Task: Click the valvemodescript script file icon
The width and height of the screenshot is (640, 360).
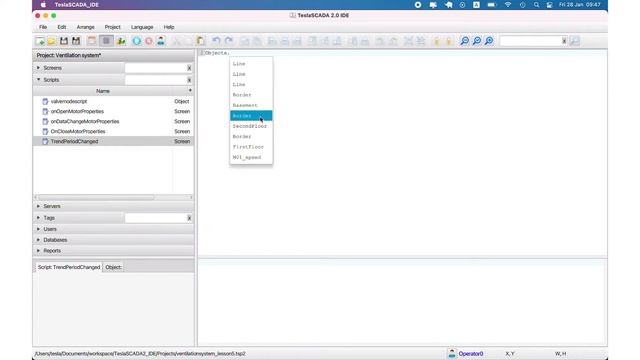Action: click(45, 101)
